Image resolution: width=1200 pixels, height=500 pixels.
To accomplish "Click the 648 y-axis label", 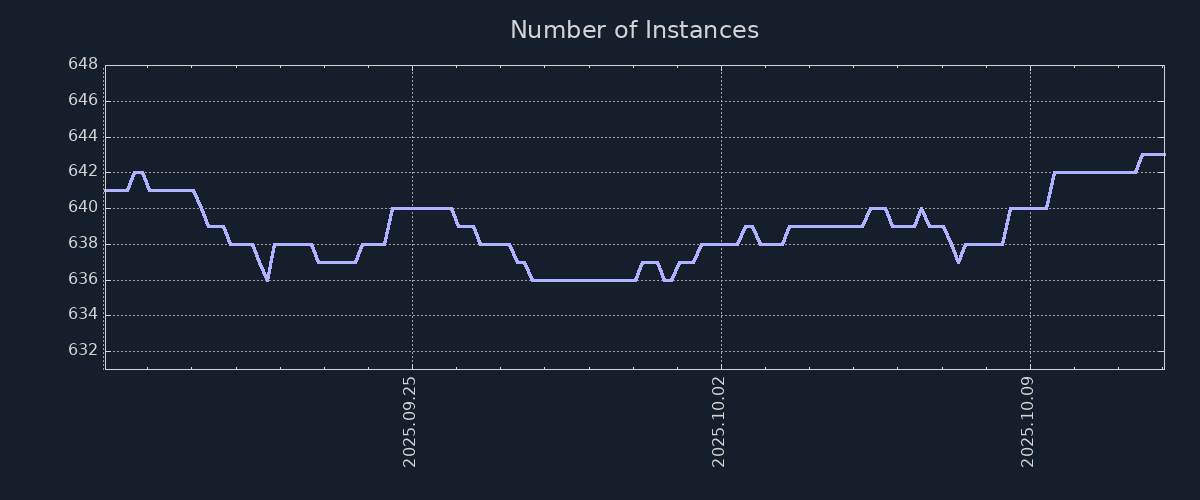I will [82, 65].
